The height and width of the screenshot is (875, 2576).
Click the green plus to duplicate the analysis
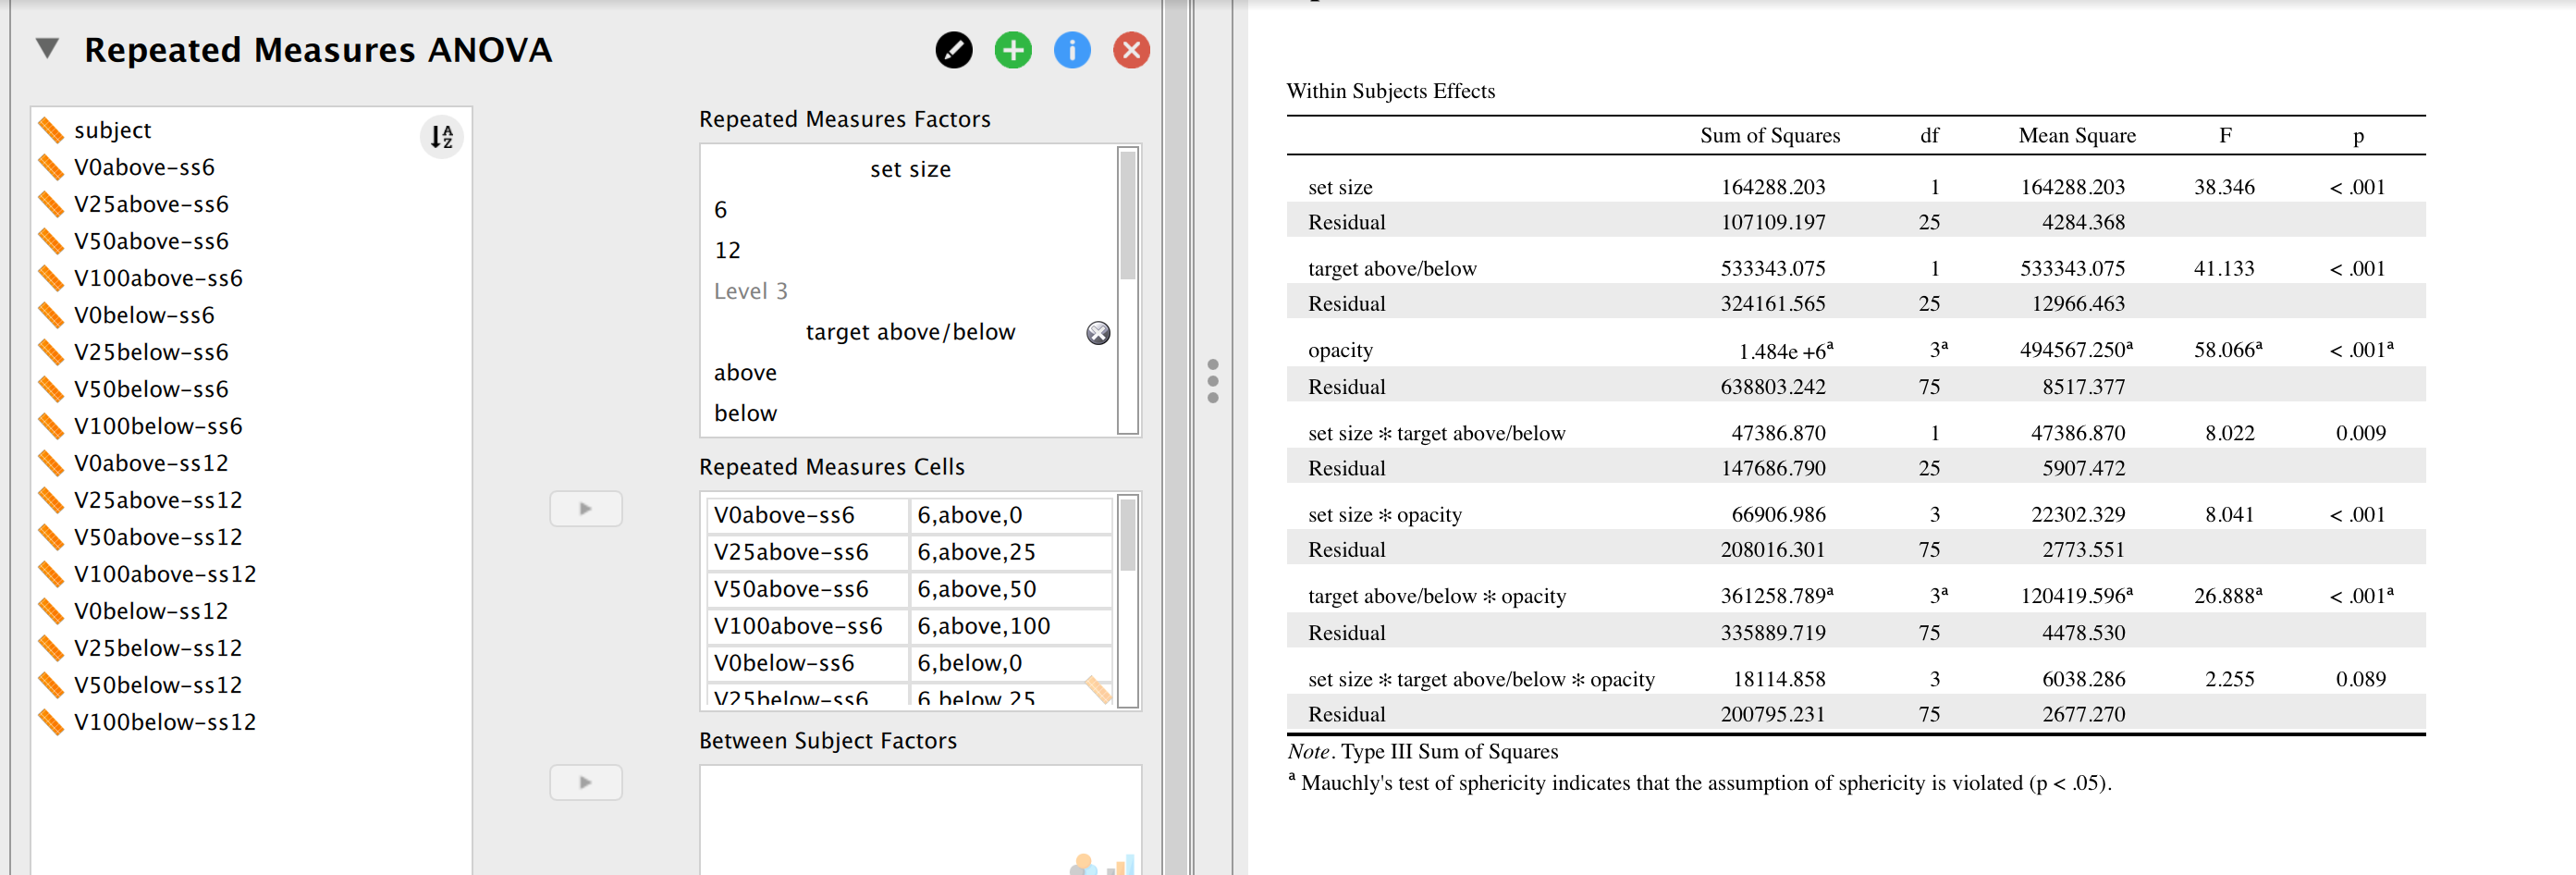tap(1012, 50)
